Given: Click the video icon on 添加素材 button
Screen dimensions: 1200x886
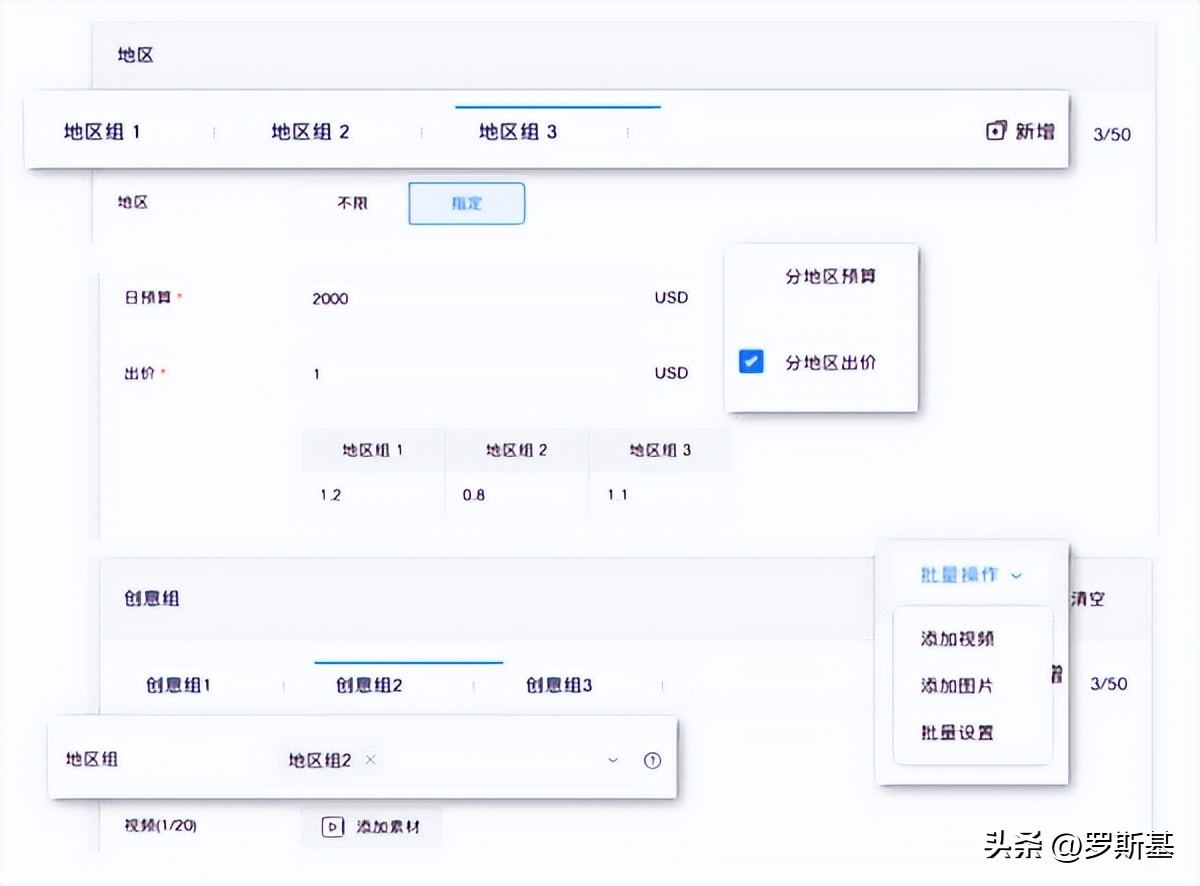Looking at the screenshot, I should point(334,827).
